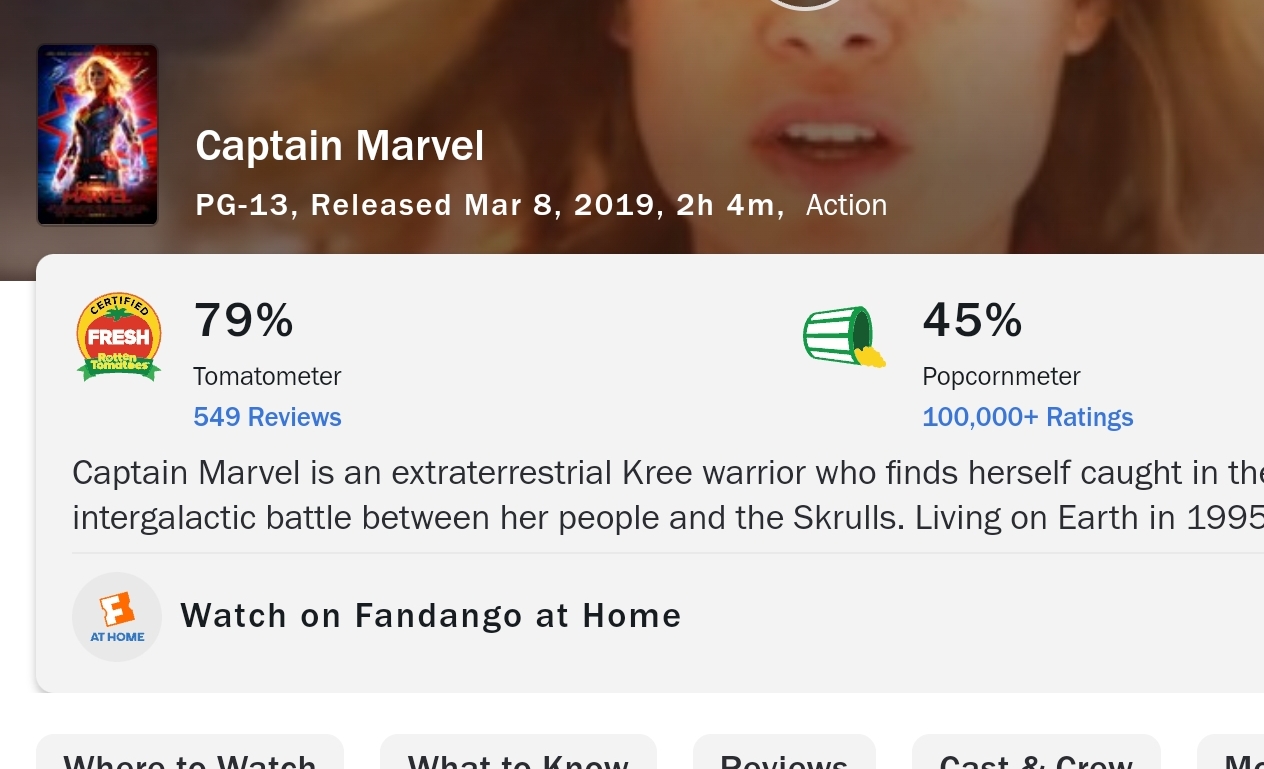Click Watch on Fandango at Home
Image resolution: width=1264 pixels, height=769 pixels.
430,616
